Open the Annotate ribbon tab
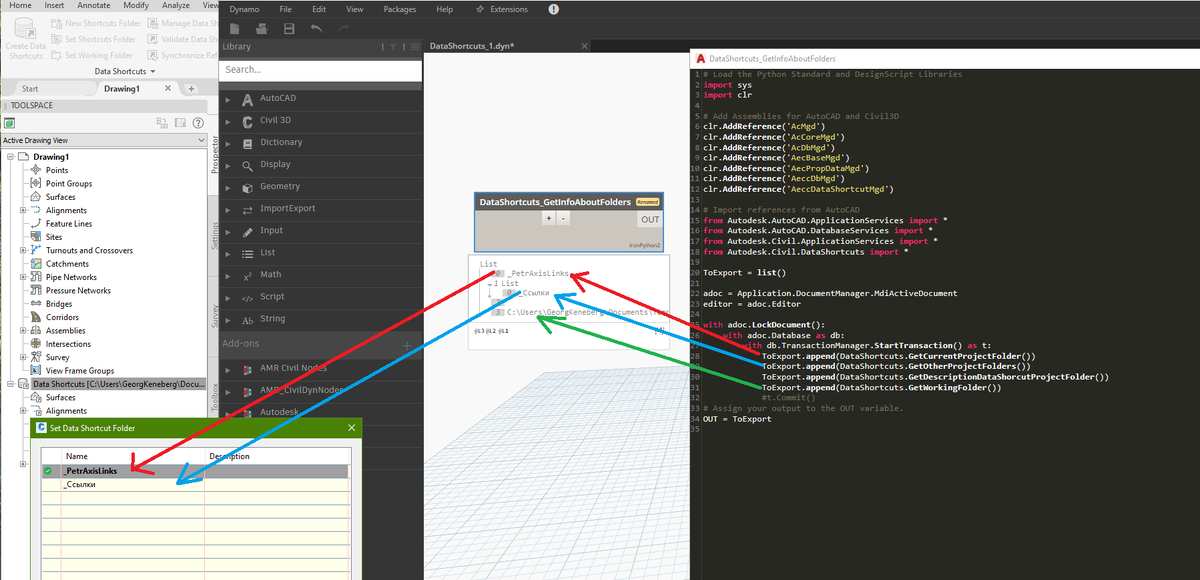This screenshot has height=580, width=1200. point(94,6)
